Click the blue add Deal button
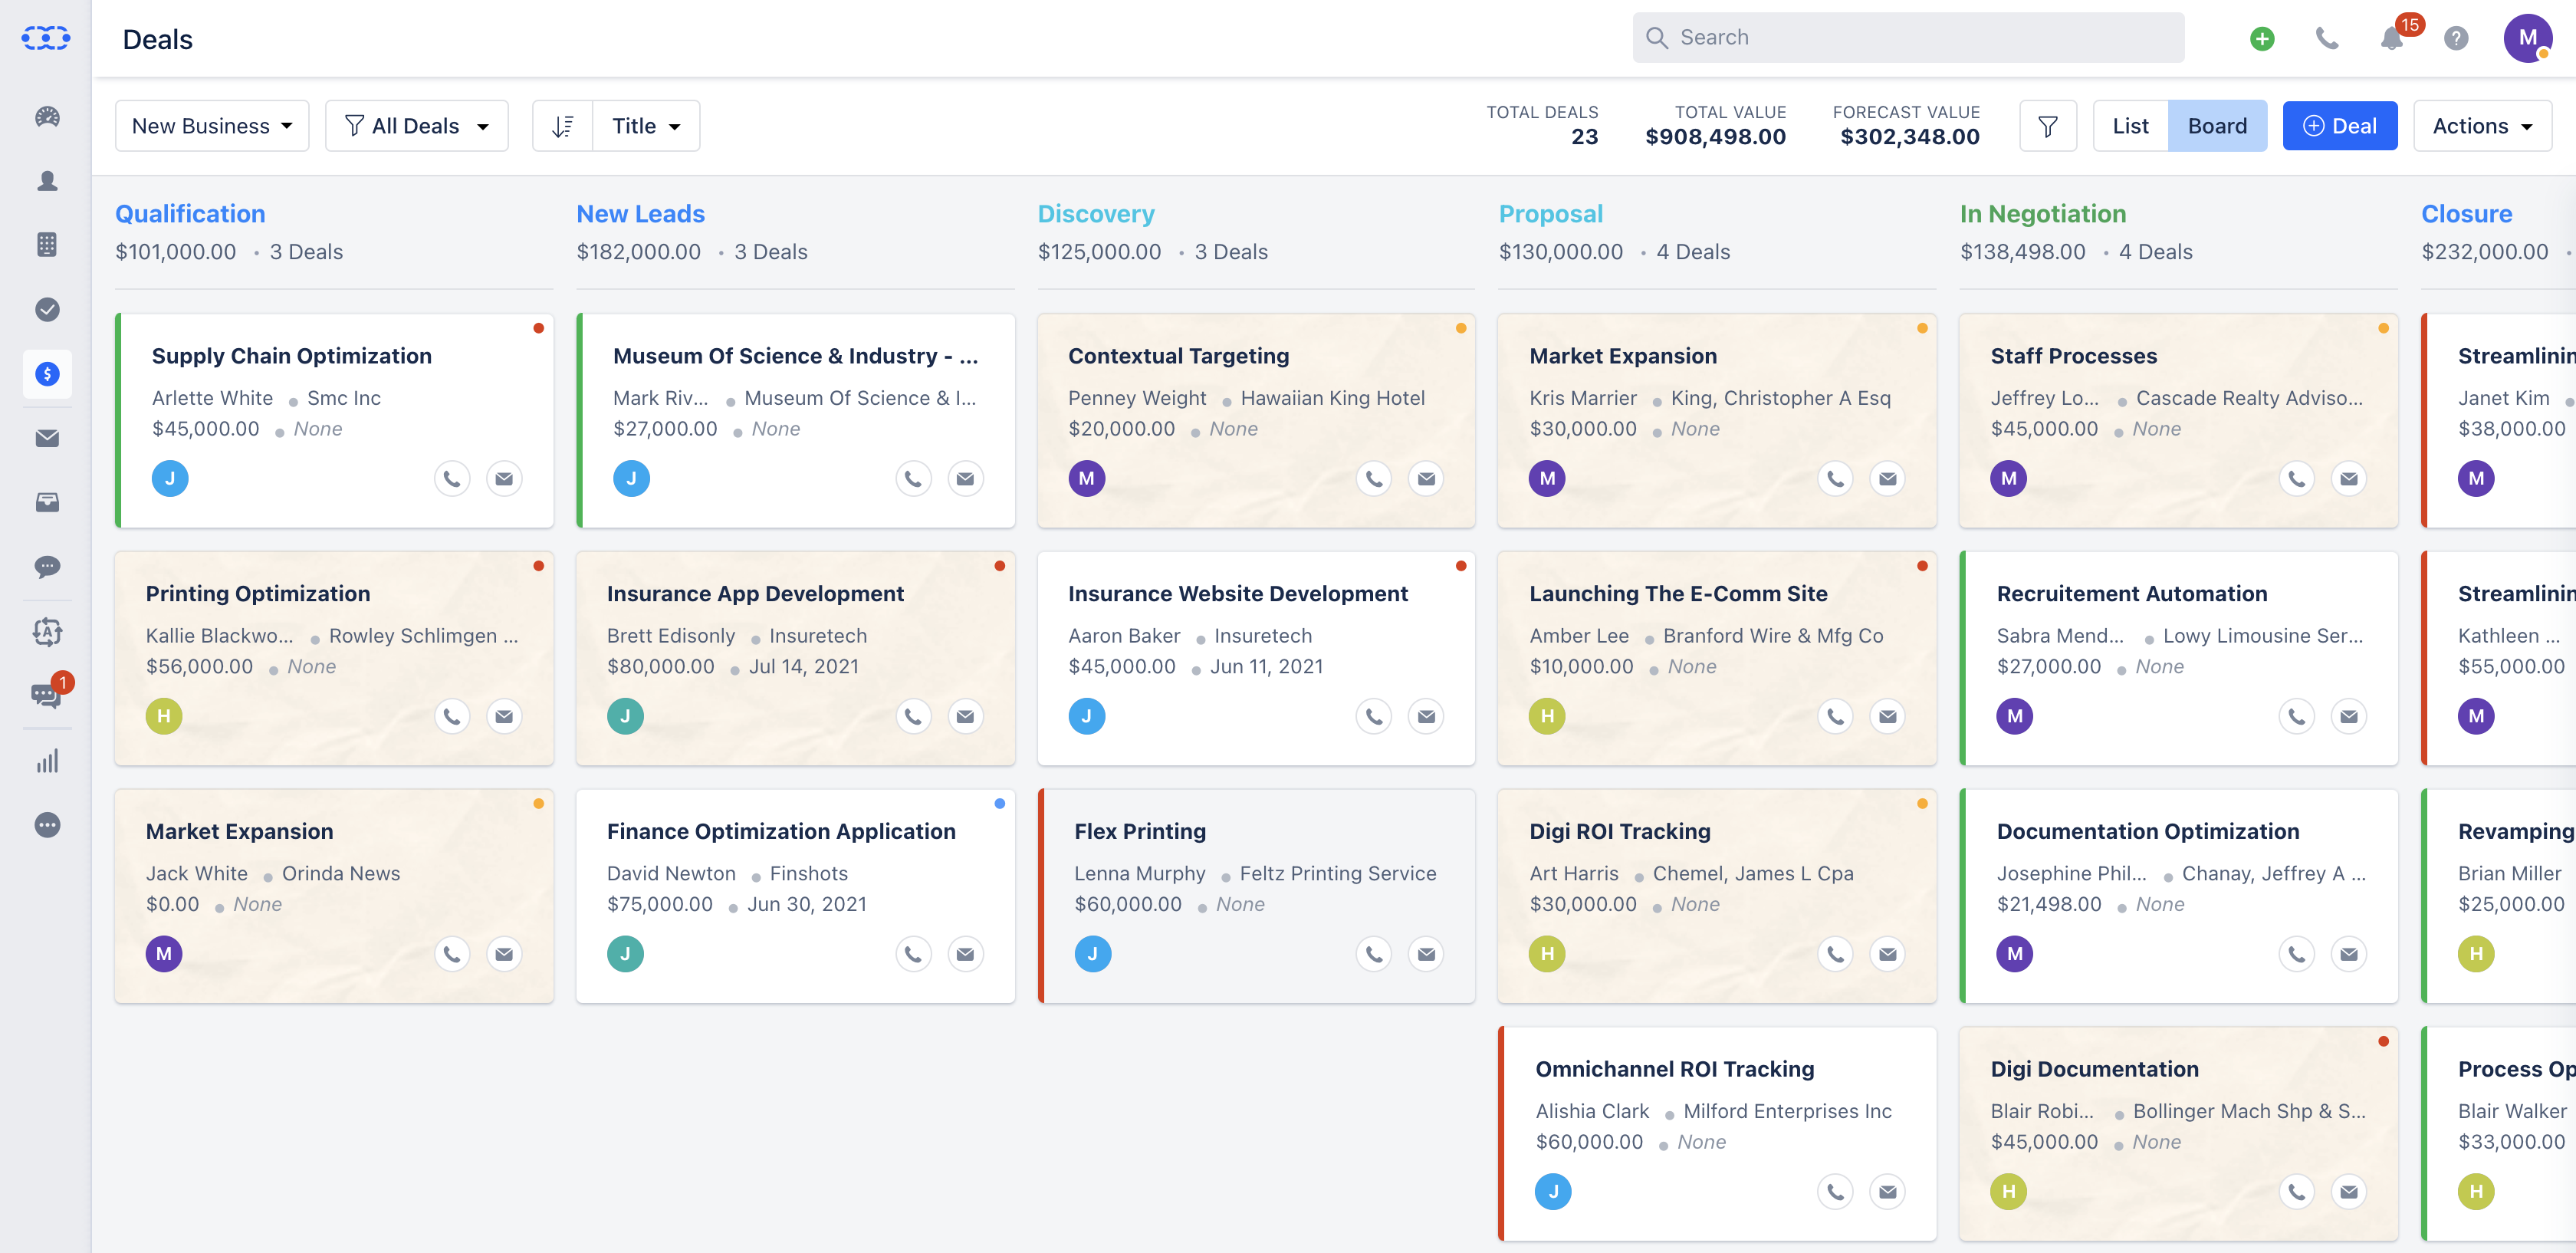Viewport: 2576px width, 1253px height. [x=2340, y=126]
